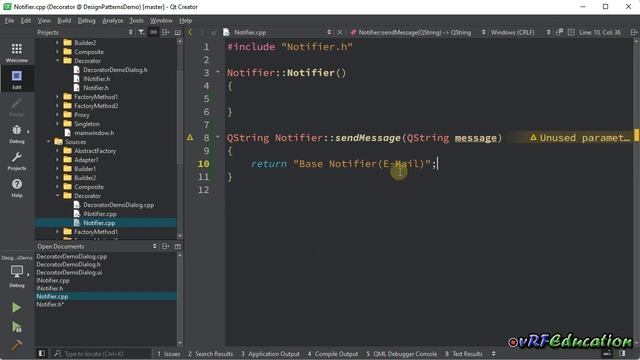The image size is (640, 360).
Task: Split the Projects panel
Action: (x=166, y=32)
